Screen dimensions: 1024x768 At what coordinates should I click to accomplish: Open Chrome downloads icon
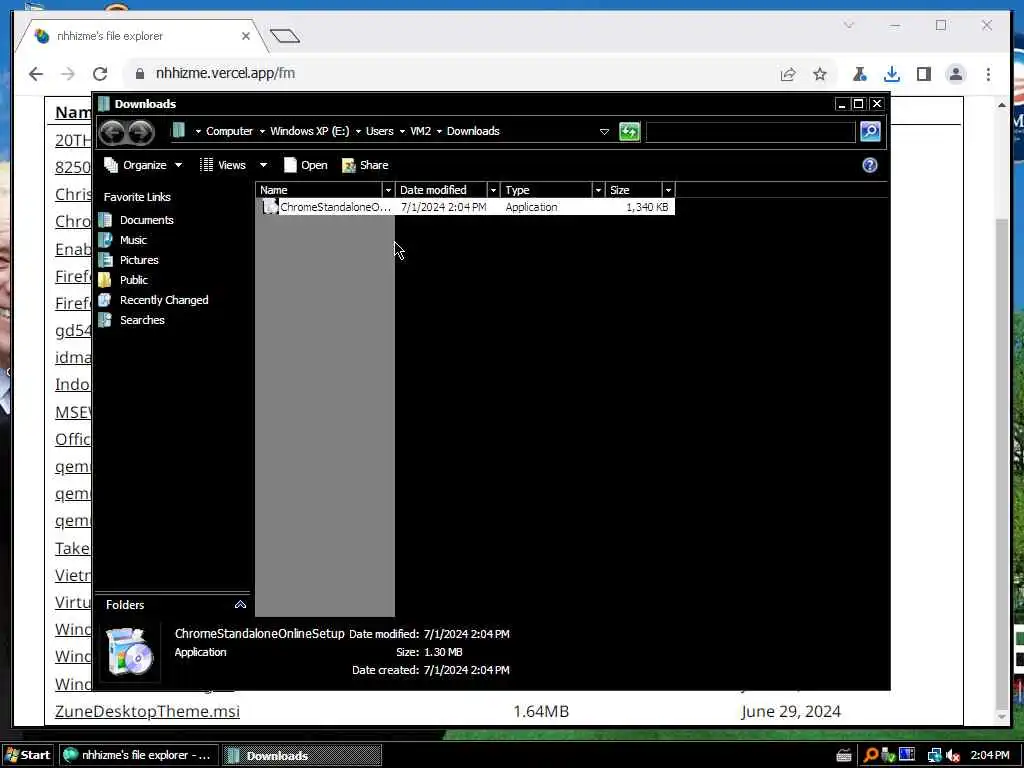click(x=891, y=74)
